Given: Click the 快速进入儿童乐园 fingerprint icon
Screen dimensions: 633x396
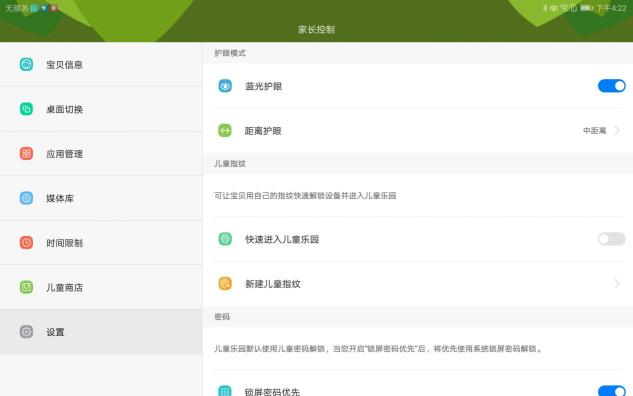Looking at the screenshot, I should point(225,239).
